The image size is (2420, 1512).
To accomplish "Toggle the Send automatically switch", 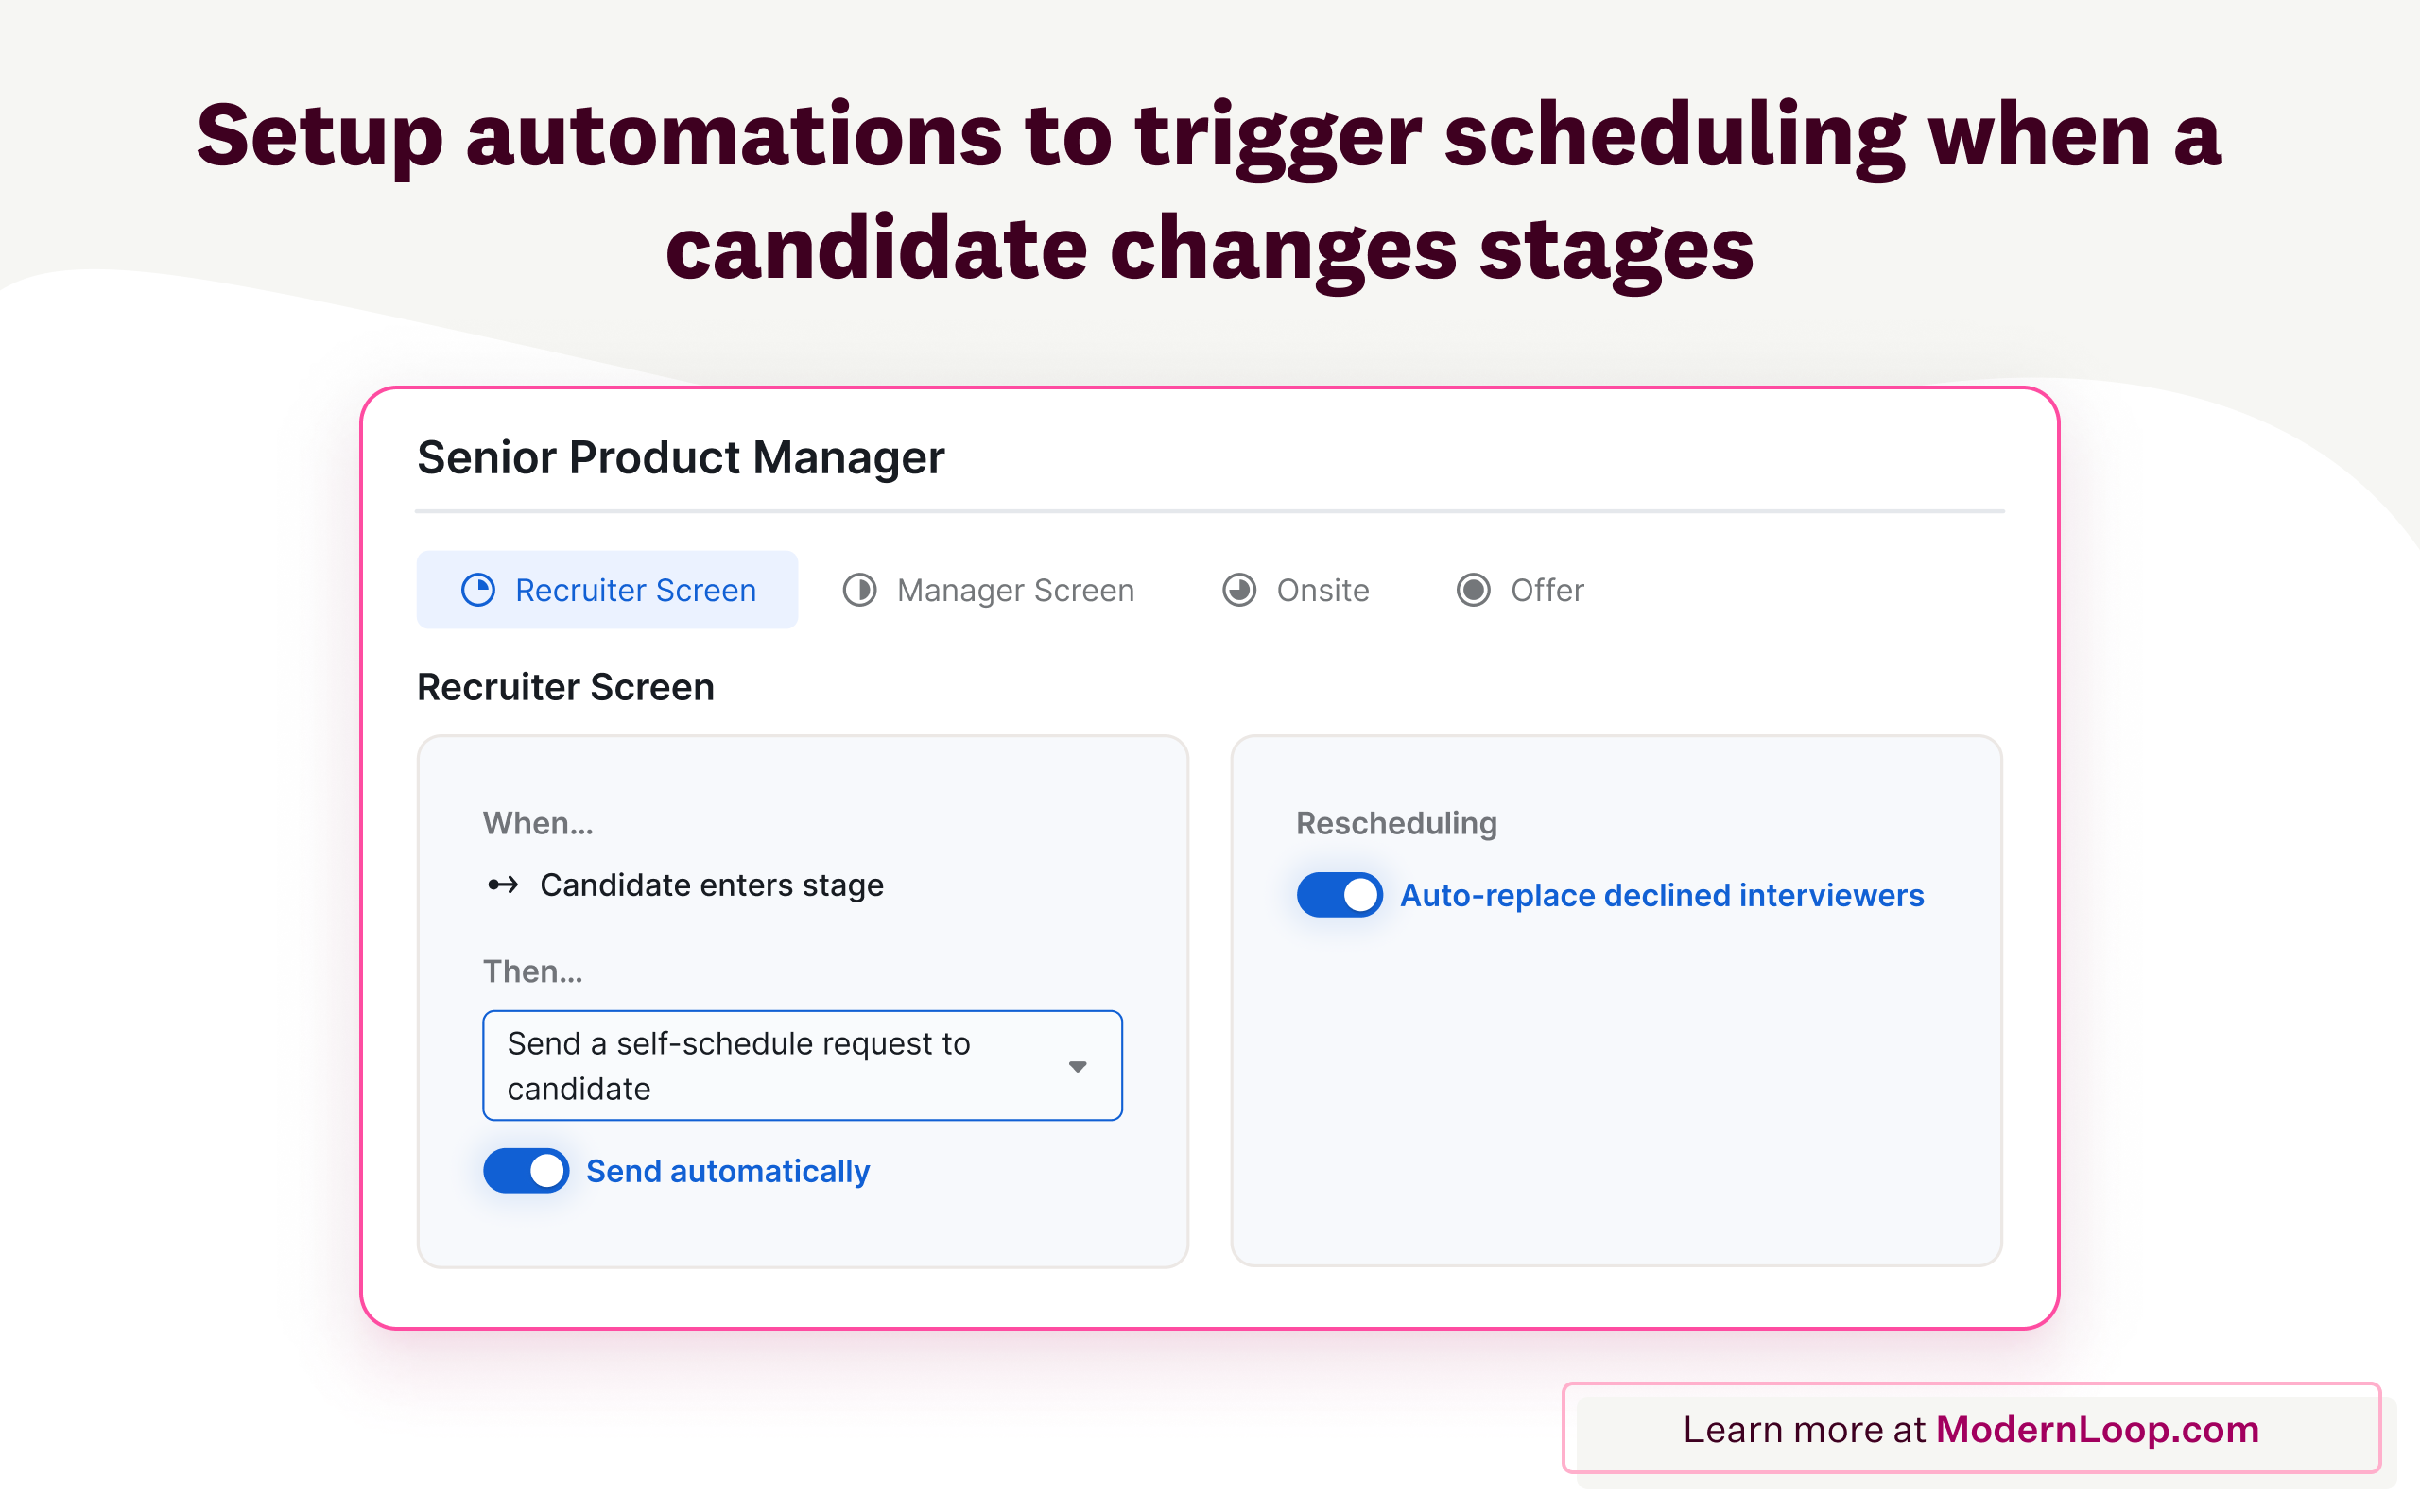I will [x=526, y=1171].
